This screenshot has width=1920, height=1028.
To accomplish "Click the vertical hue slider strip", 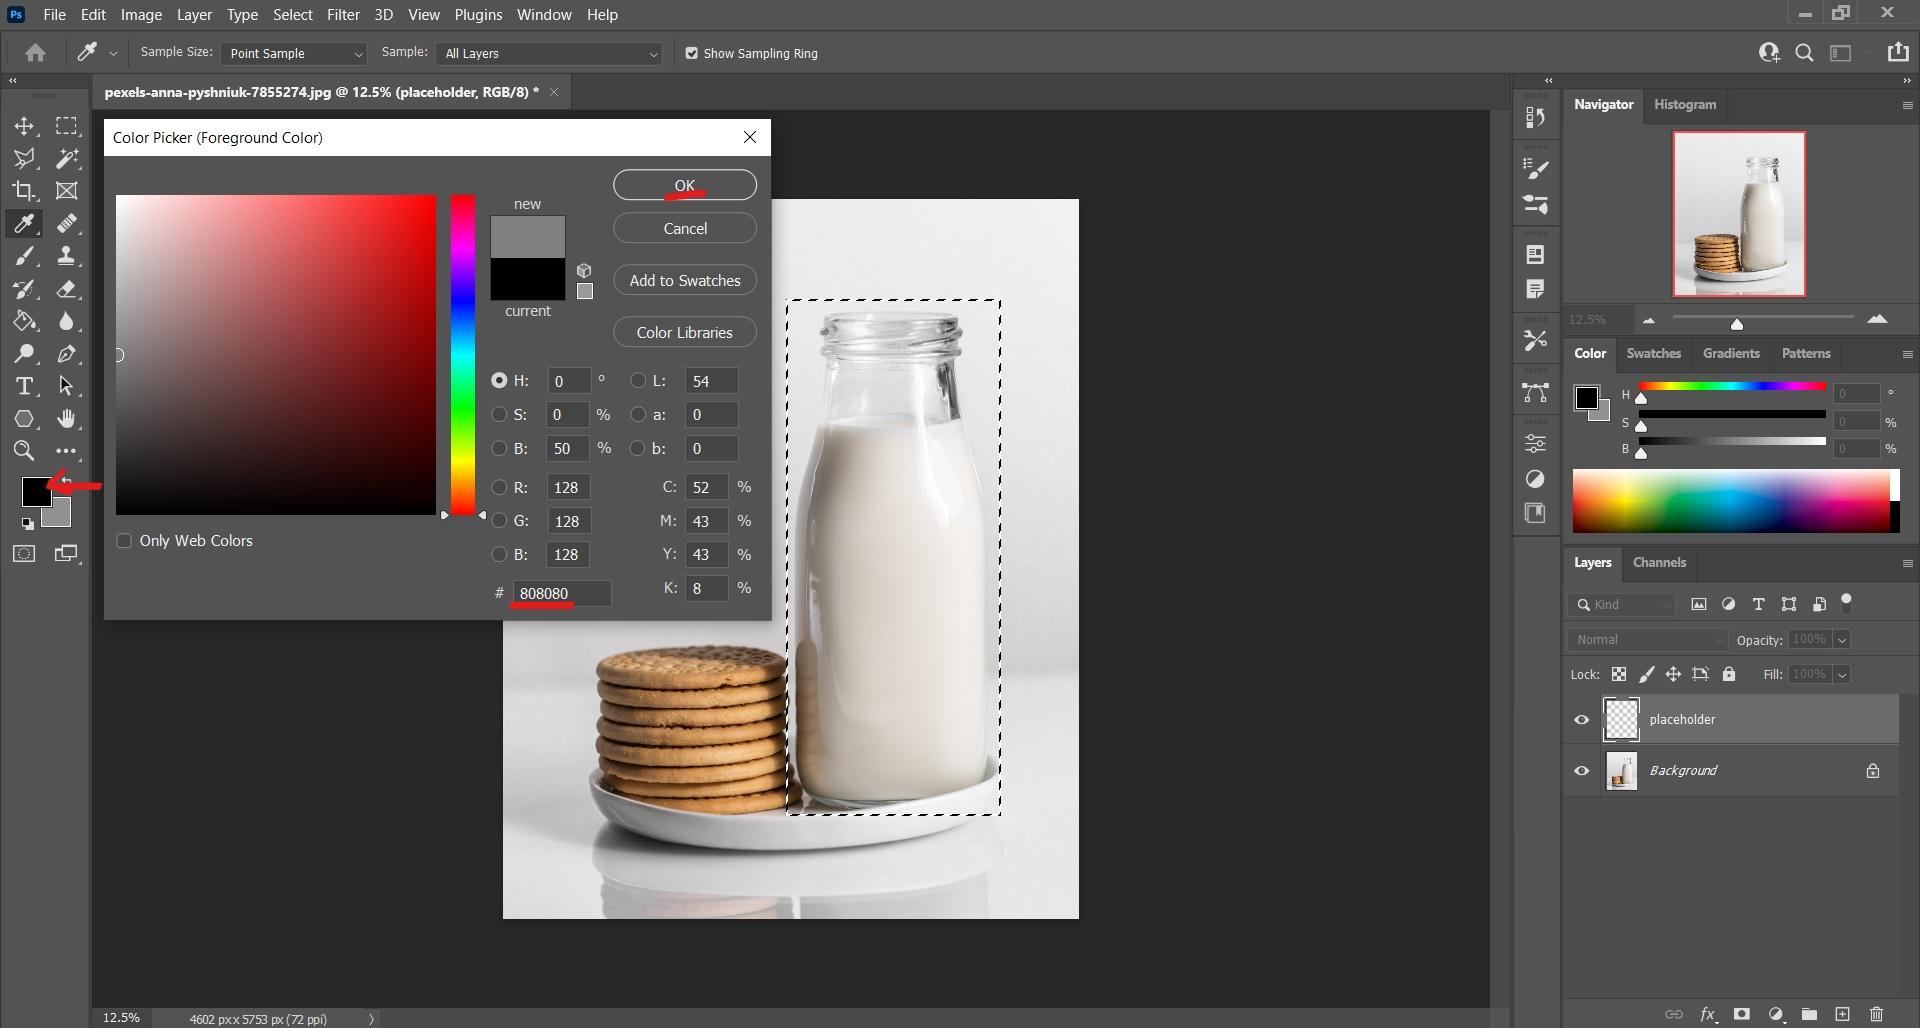I will tap(462, 355).
